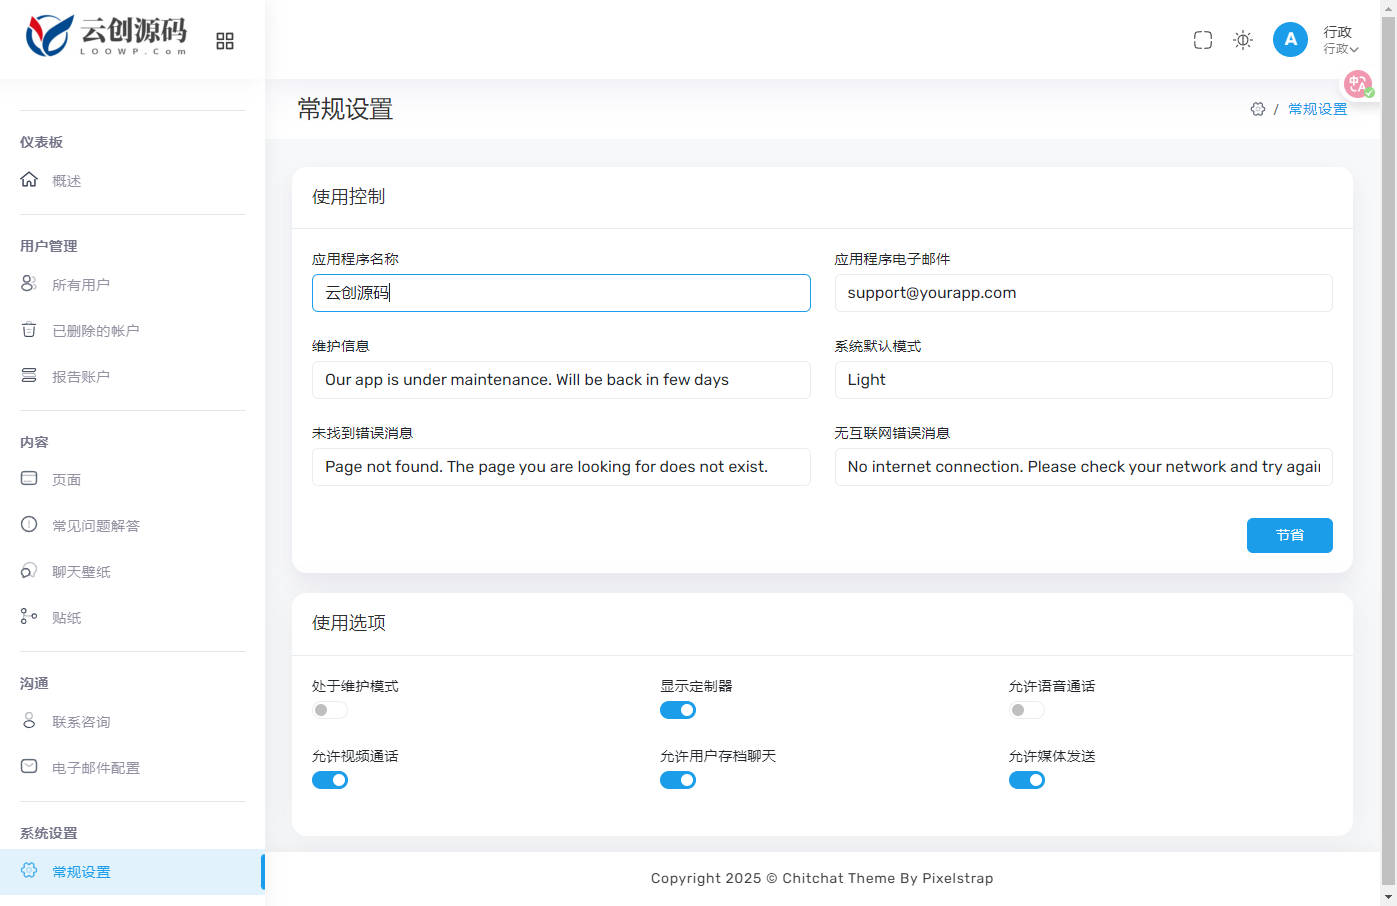This screenshot has width=1397, height=906.
Task: Click the Copyright 2025 footer text
Action: click(x=822, y=878)
